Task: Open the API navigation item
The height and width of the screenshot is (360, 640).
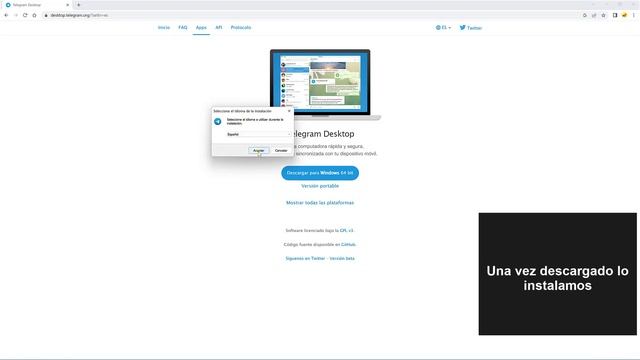Action: point(219,27)
